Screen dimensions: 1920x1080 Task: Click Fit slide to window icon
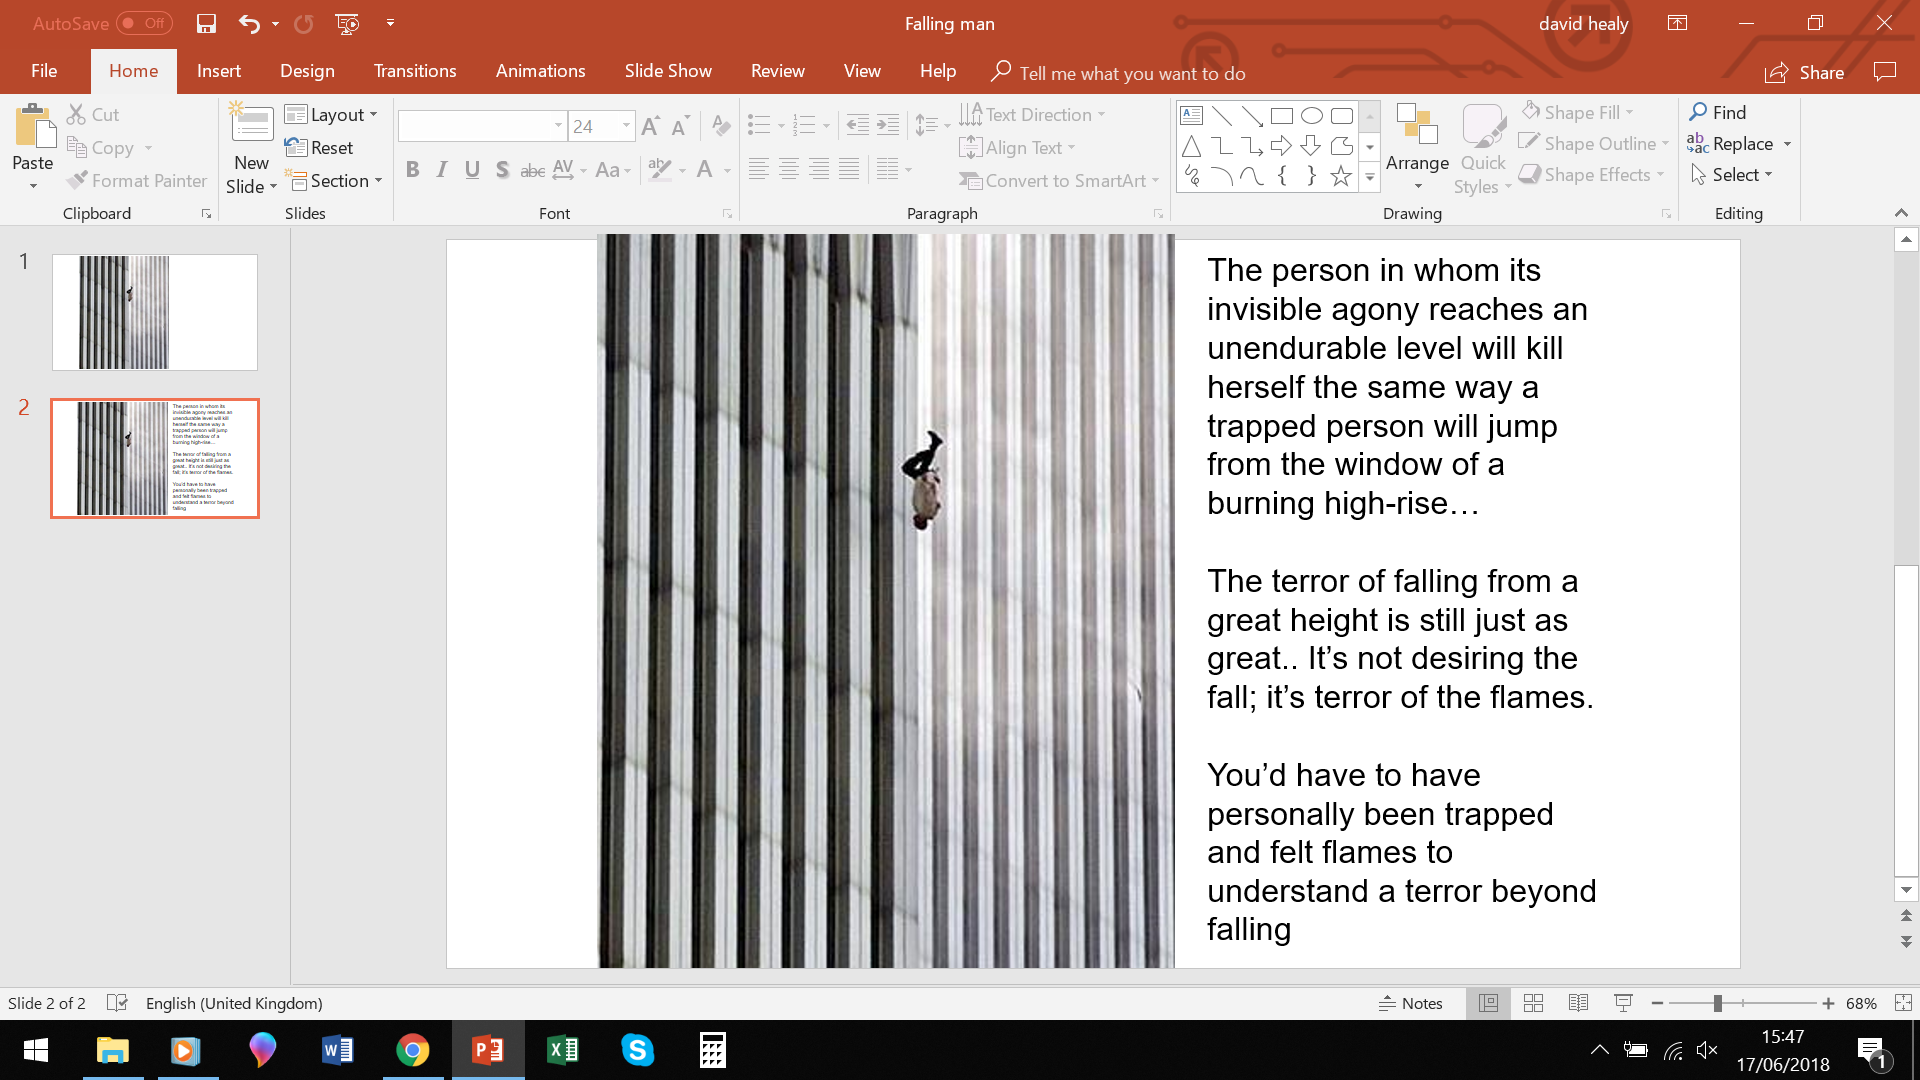click(1903, 1003)
